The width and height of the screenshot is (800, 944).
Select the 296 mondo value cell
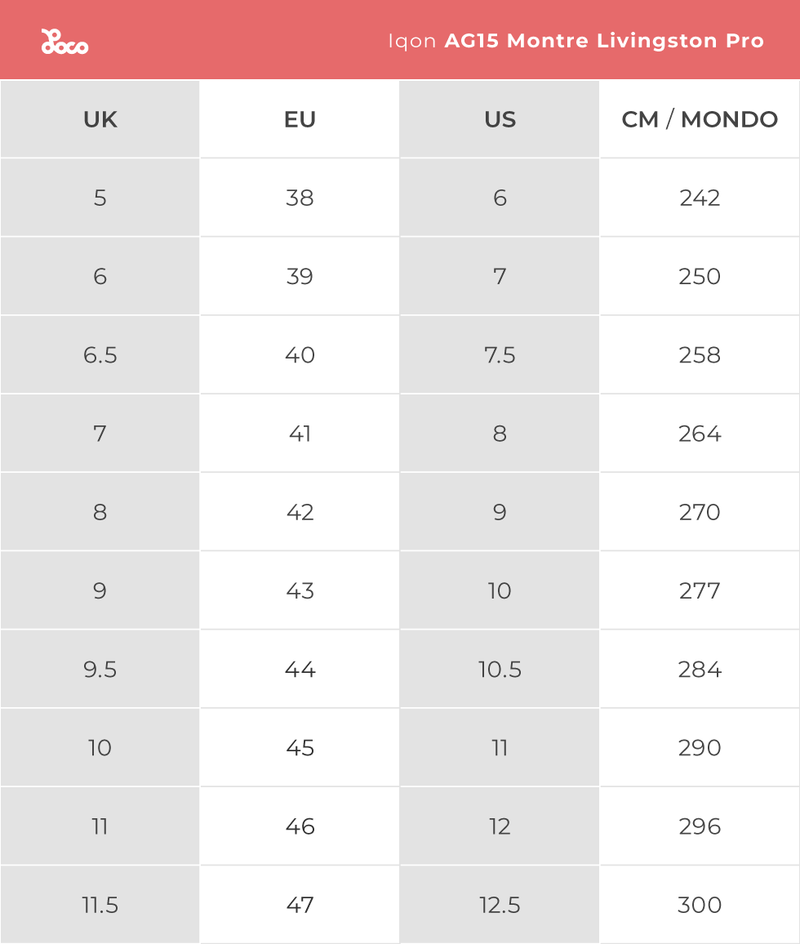click(700, 827)
